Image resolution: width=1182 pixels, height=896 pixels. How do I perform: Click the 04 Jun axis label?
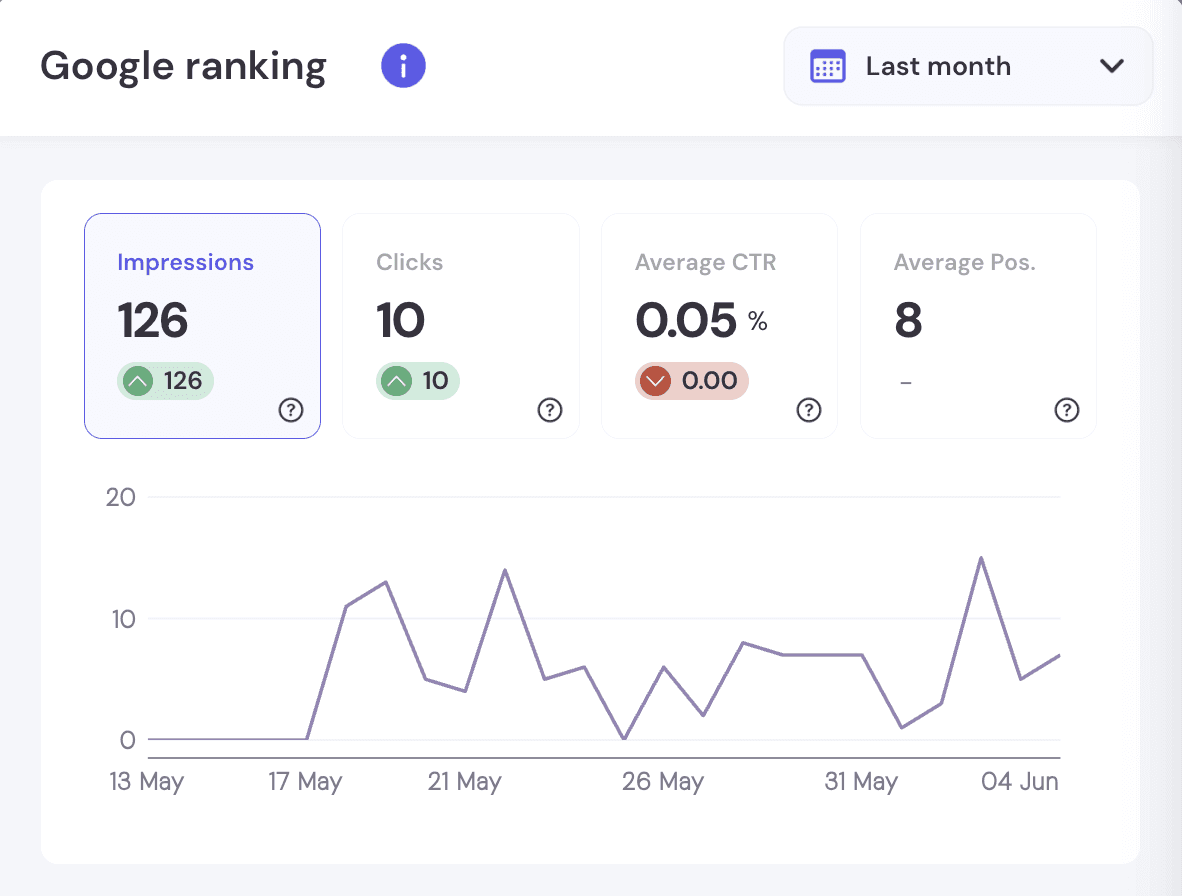coord(1020,781)
